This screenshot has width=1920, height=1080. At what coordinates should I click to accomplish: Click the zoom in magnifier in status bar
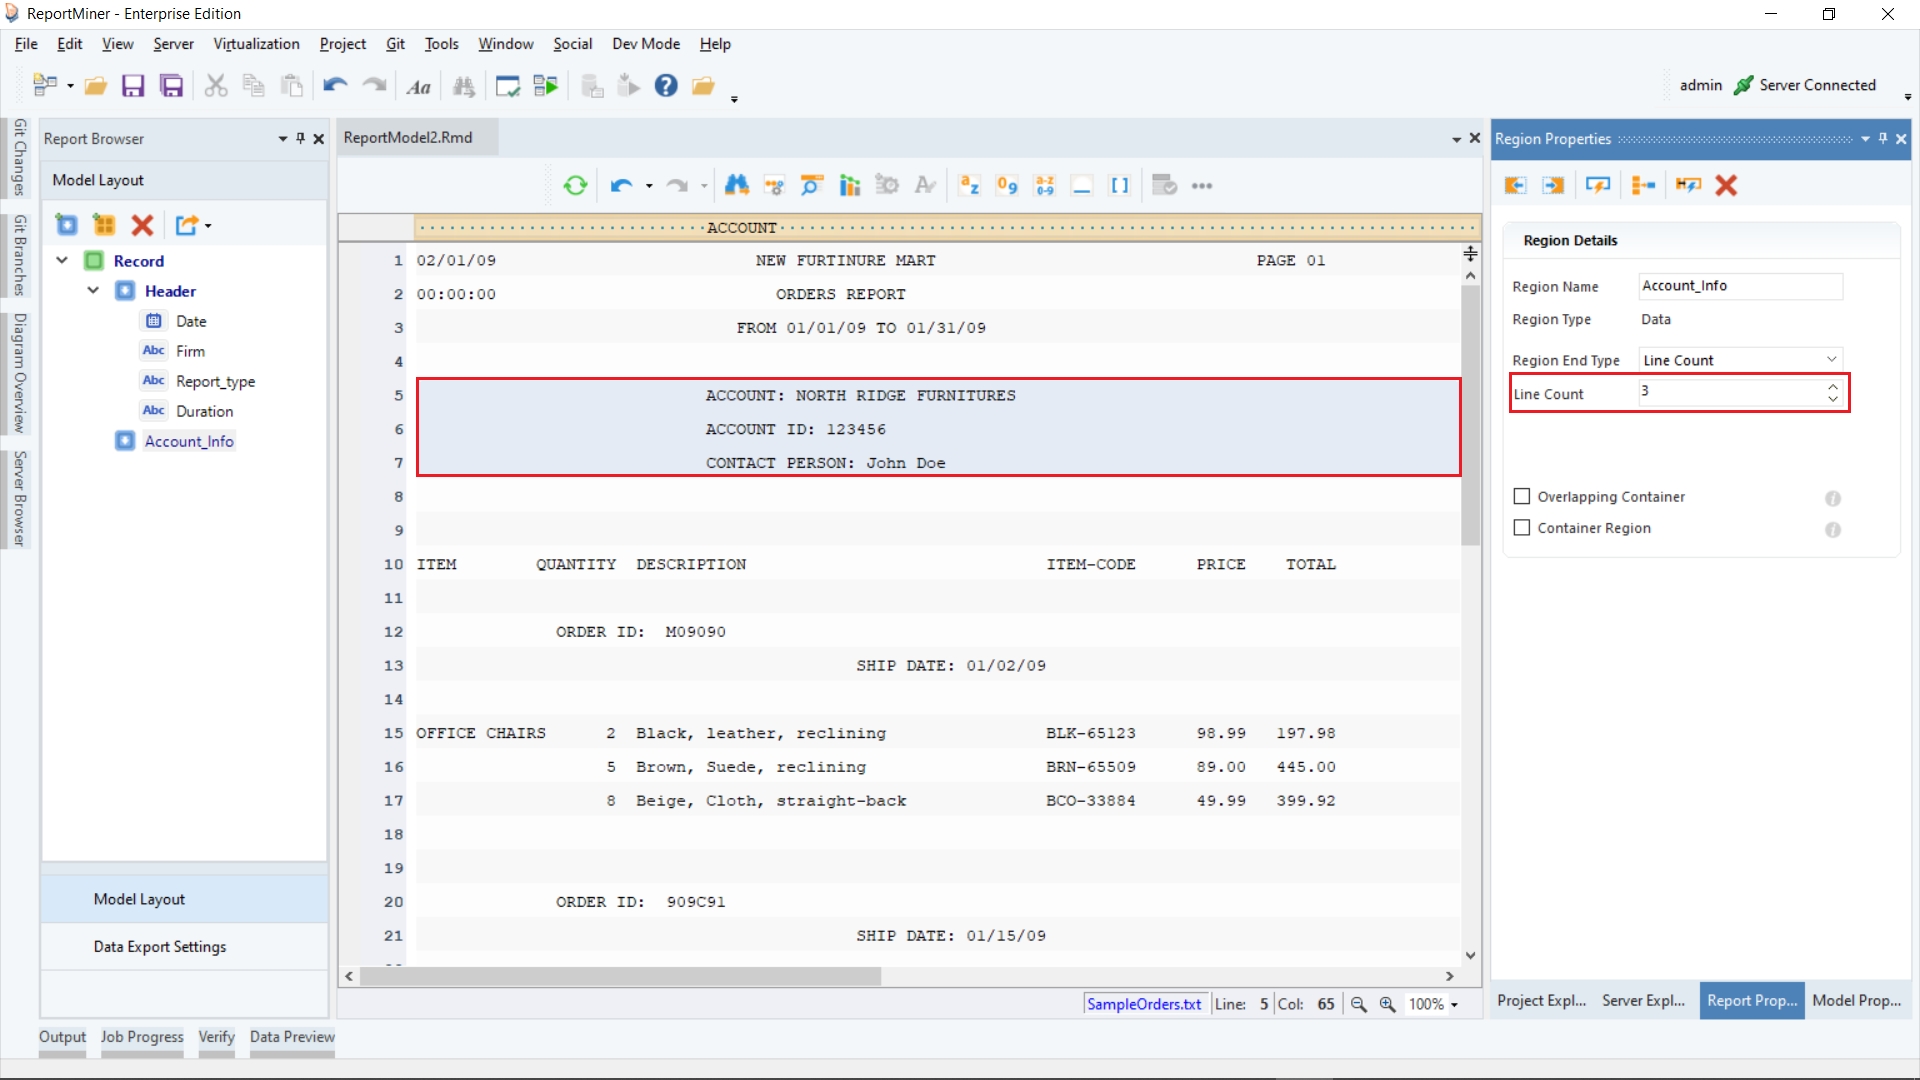point(1387,1004)
